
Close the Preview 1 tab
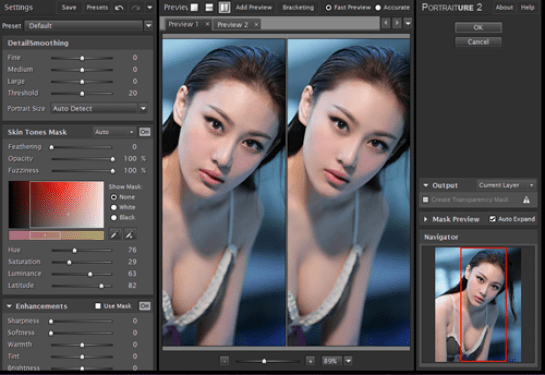point(207,24)
